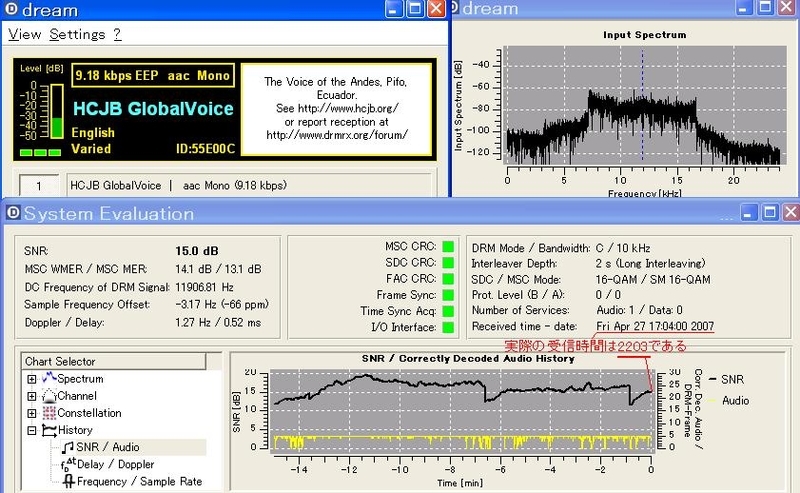This screenshot has width=800, height=493.
Task: Select the Channel tree item label
Action: coord(77,396)
